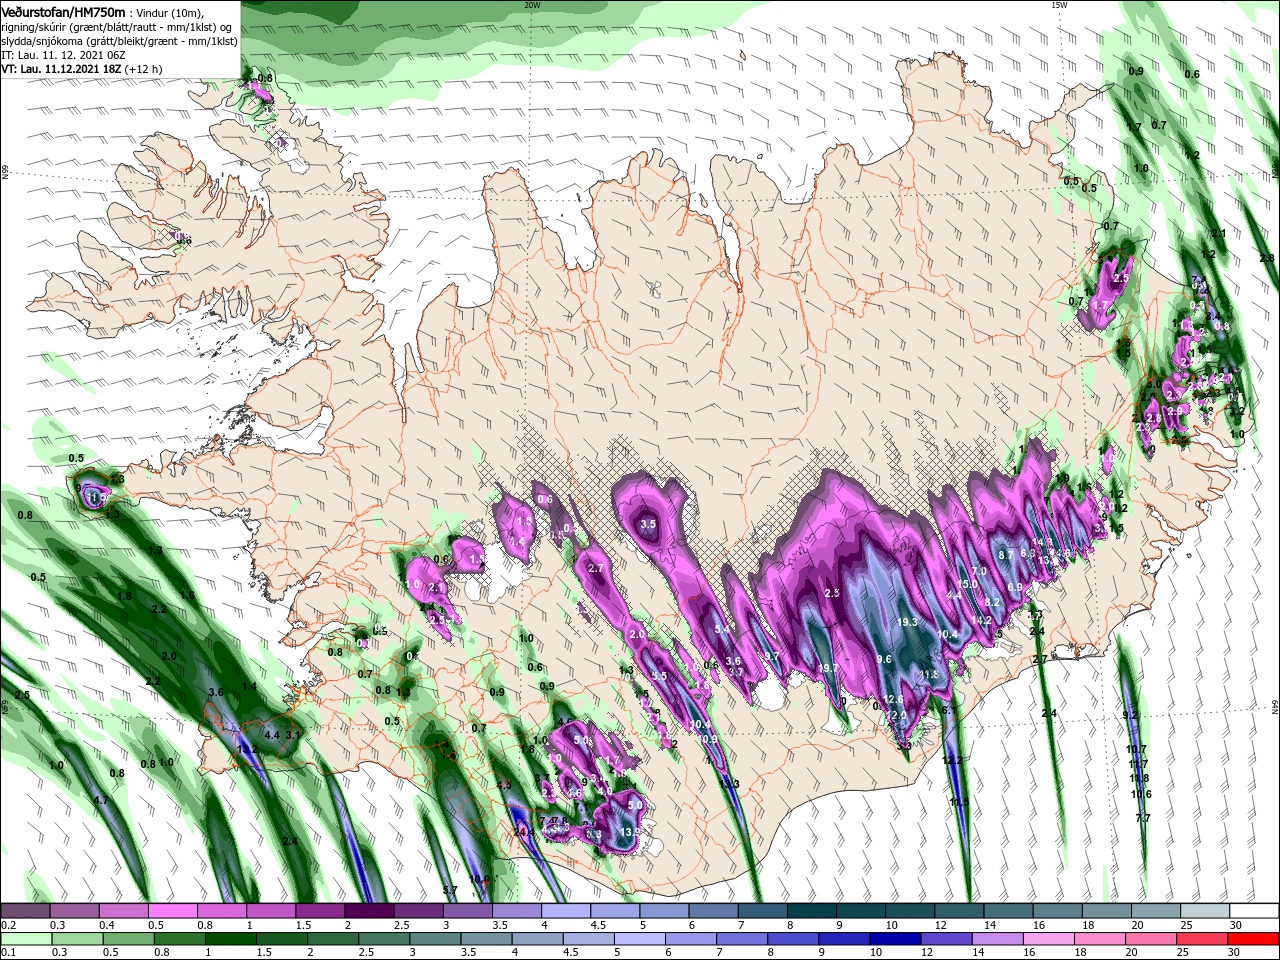Select the pale green 0.1 rain legend swatch
The width and height of the screenshot is (1280, 960).
pos(25,939)
